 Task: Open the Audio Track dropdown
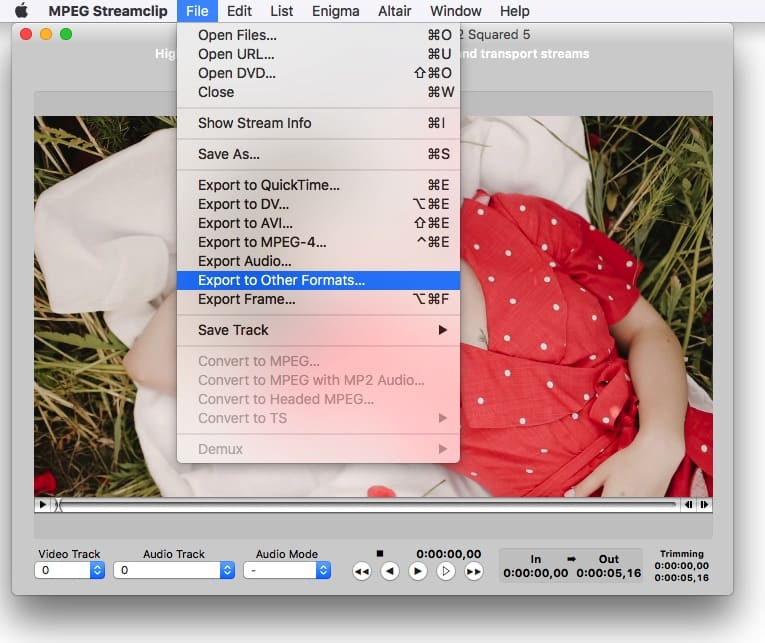(x=174, y=570)
